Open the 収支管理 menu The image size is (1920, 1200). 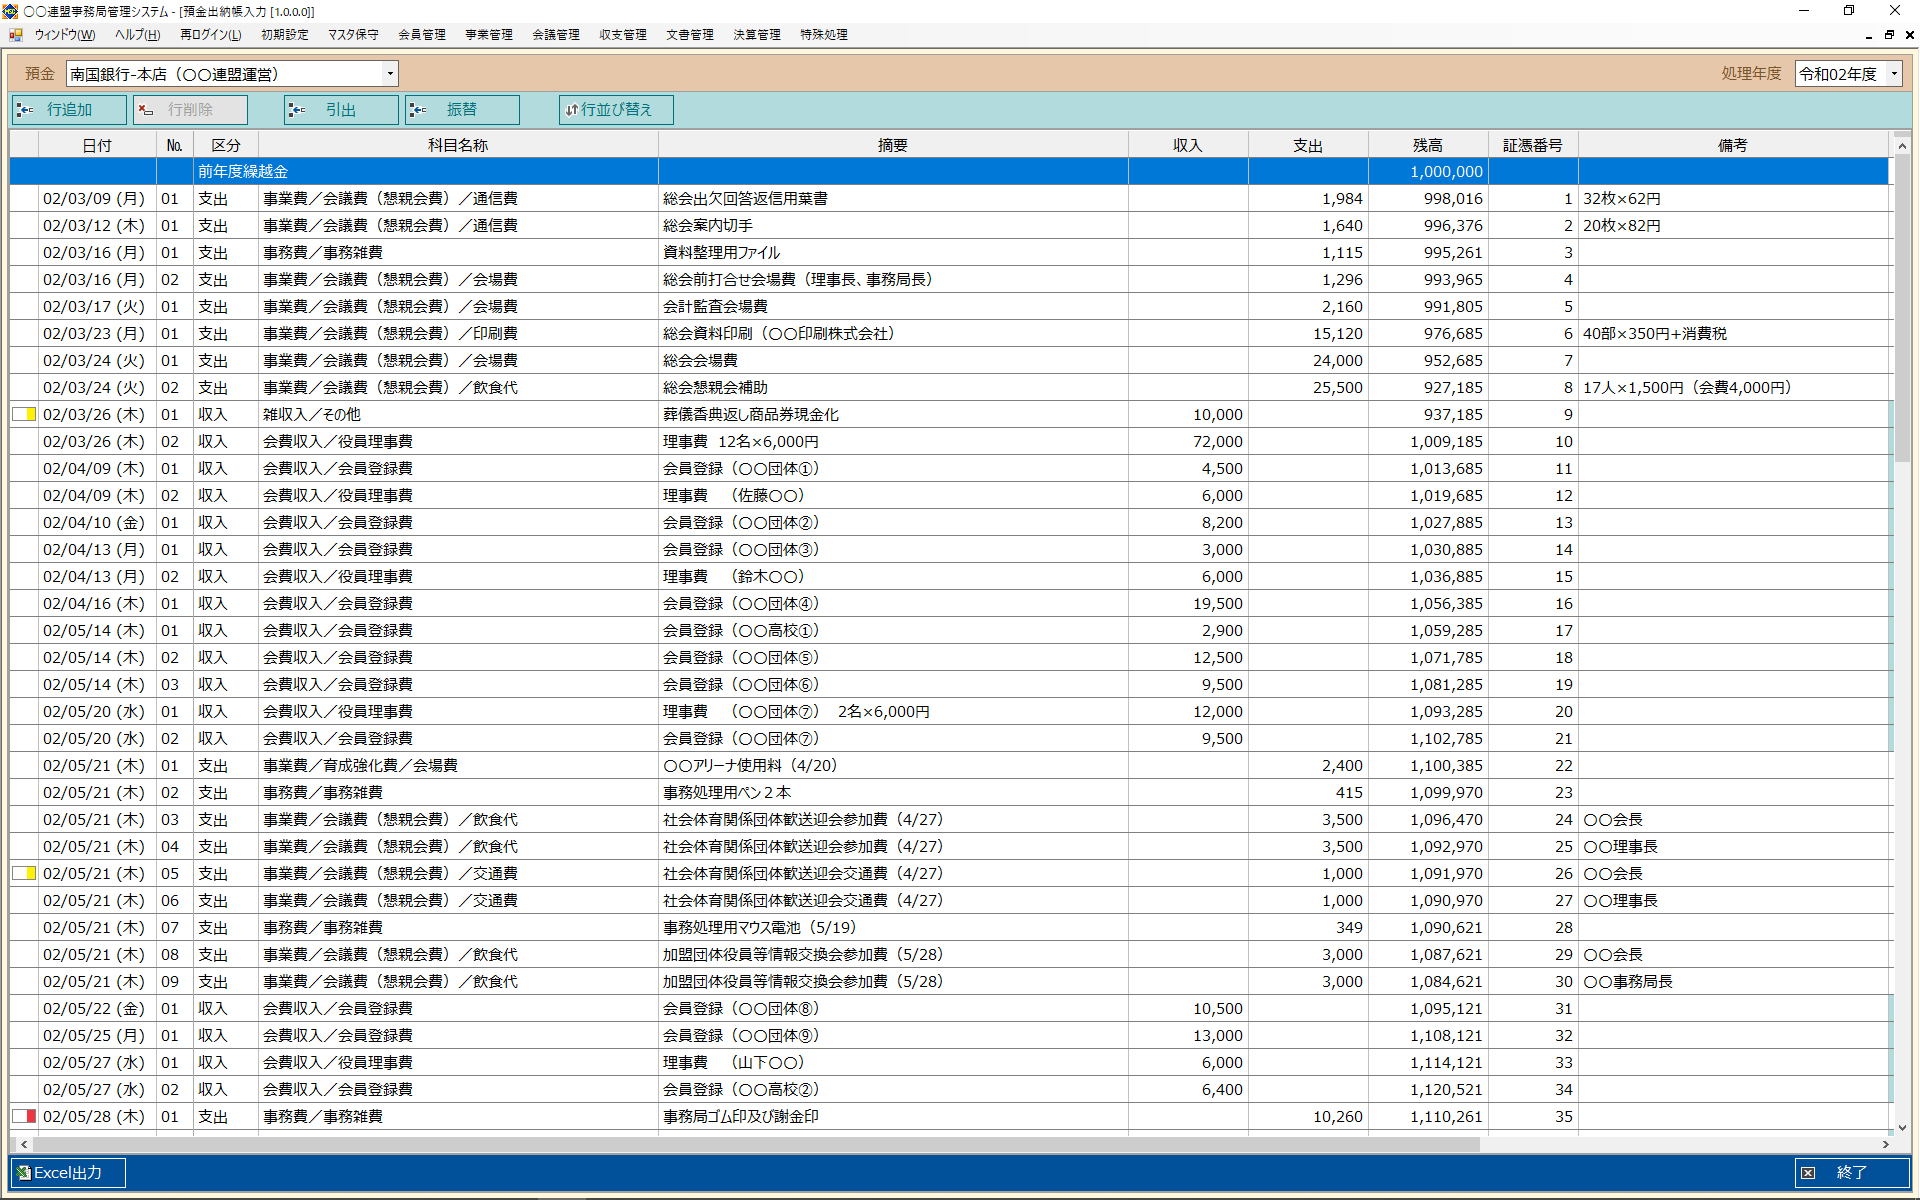click(622, 35)
